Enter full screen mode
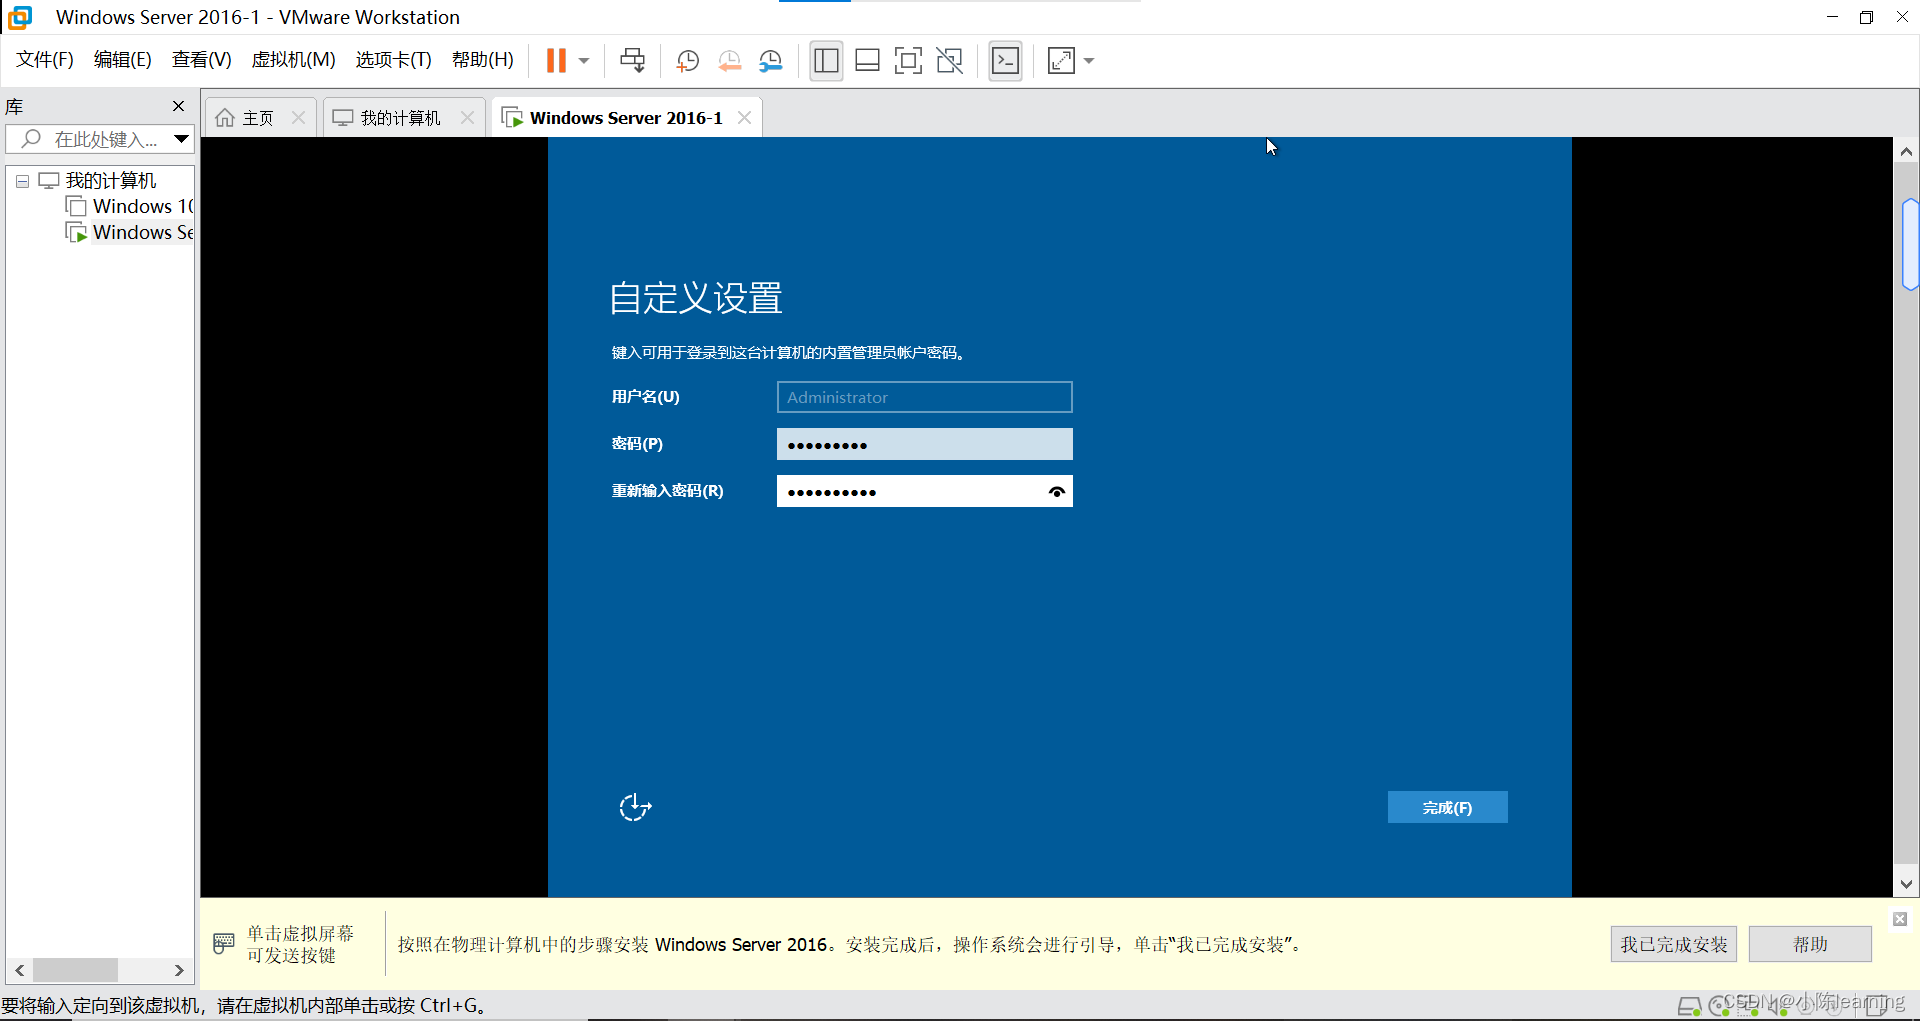The width and height of the screenshot is (1920, 1021). tap(908, 61)
